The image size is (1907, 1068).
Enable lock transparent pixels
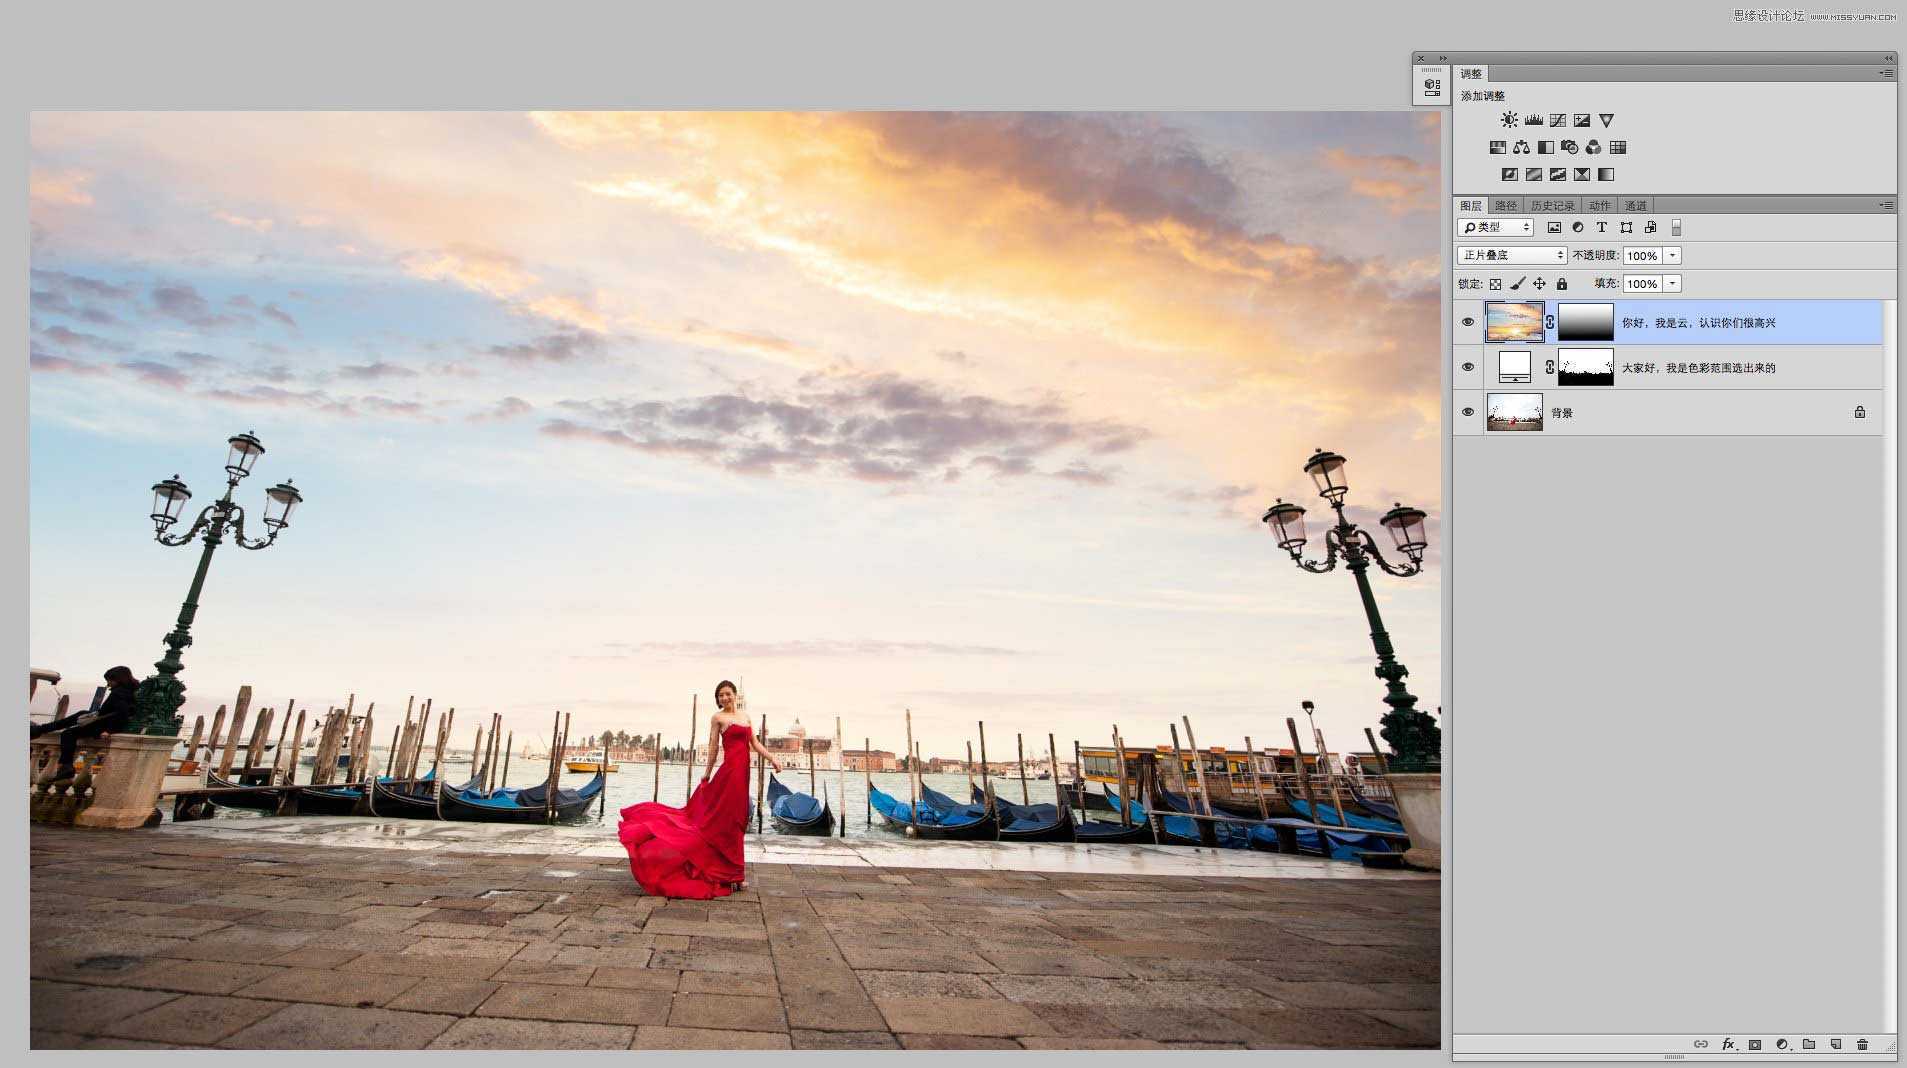point(1494,283)
